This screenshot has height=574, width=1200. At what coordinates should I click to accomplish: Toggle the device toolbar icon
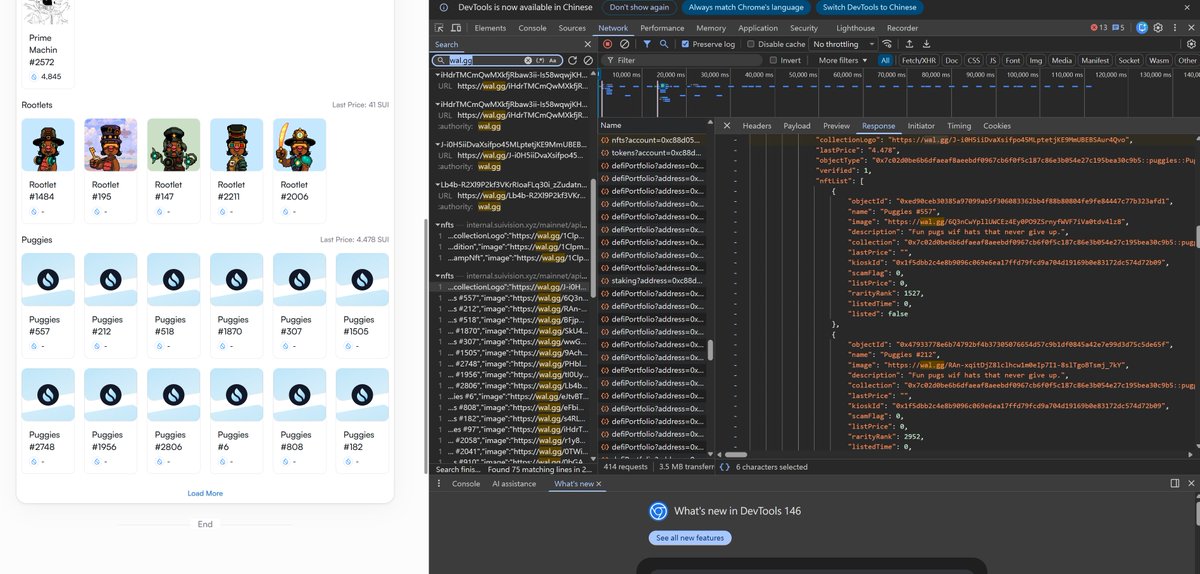point(458,28)
